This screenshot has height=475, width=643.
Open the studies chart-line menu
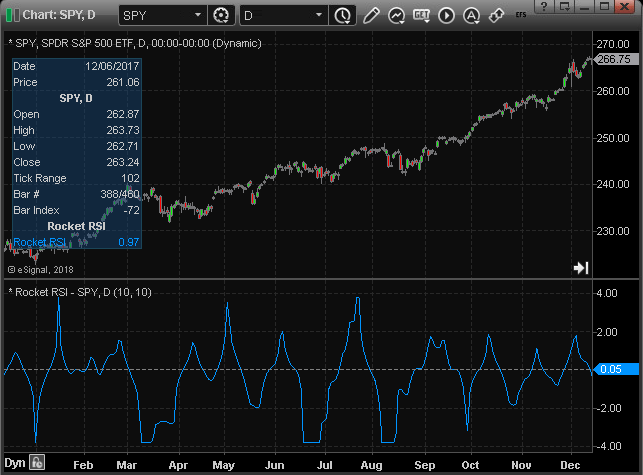(x=396, y=16)
